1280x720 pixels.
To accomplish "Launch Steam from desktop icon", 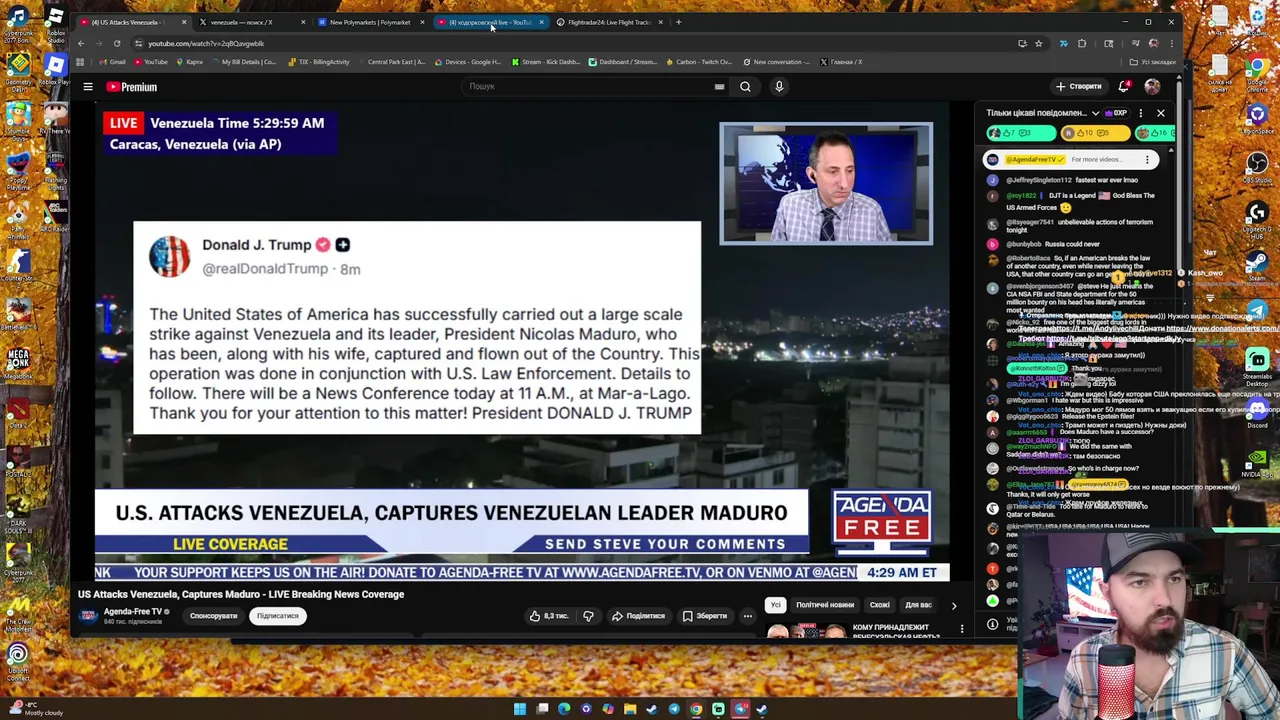I will (x=1257, y=265).
